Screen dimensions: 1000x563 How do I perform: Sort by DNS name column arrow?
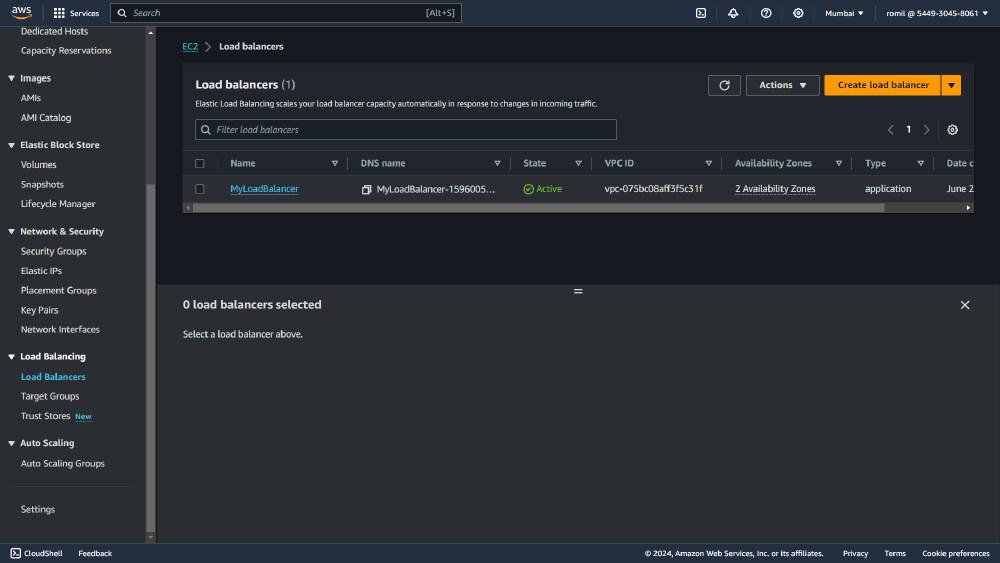coord(497,163)
